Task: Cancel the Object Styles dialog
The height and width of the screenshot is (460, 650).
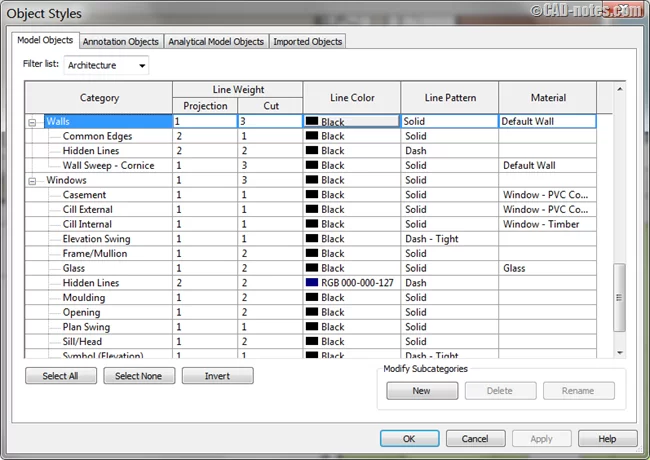Action: (x=475, y=439)
